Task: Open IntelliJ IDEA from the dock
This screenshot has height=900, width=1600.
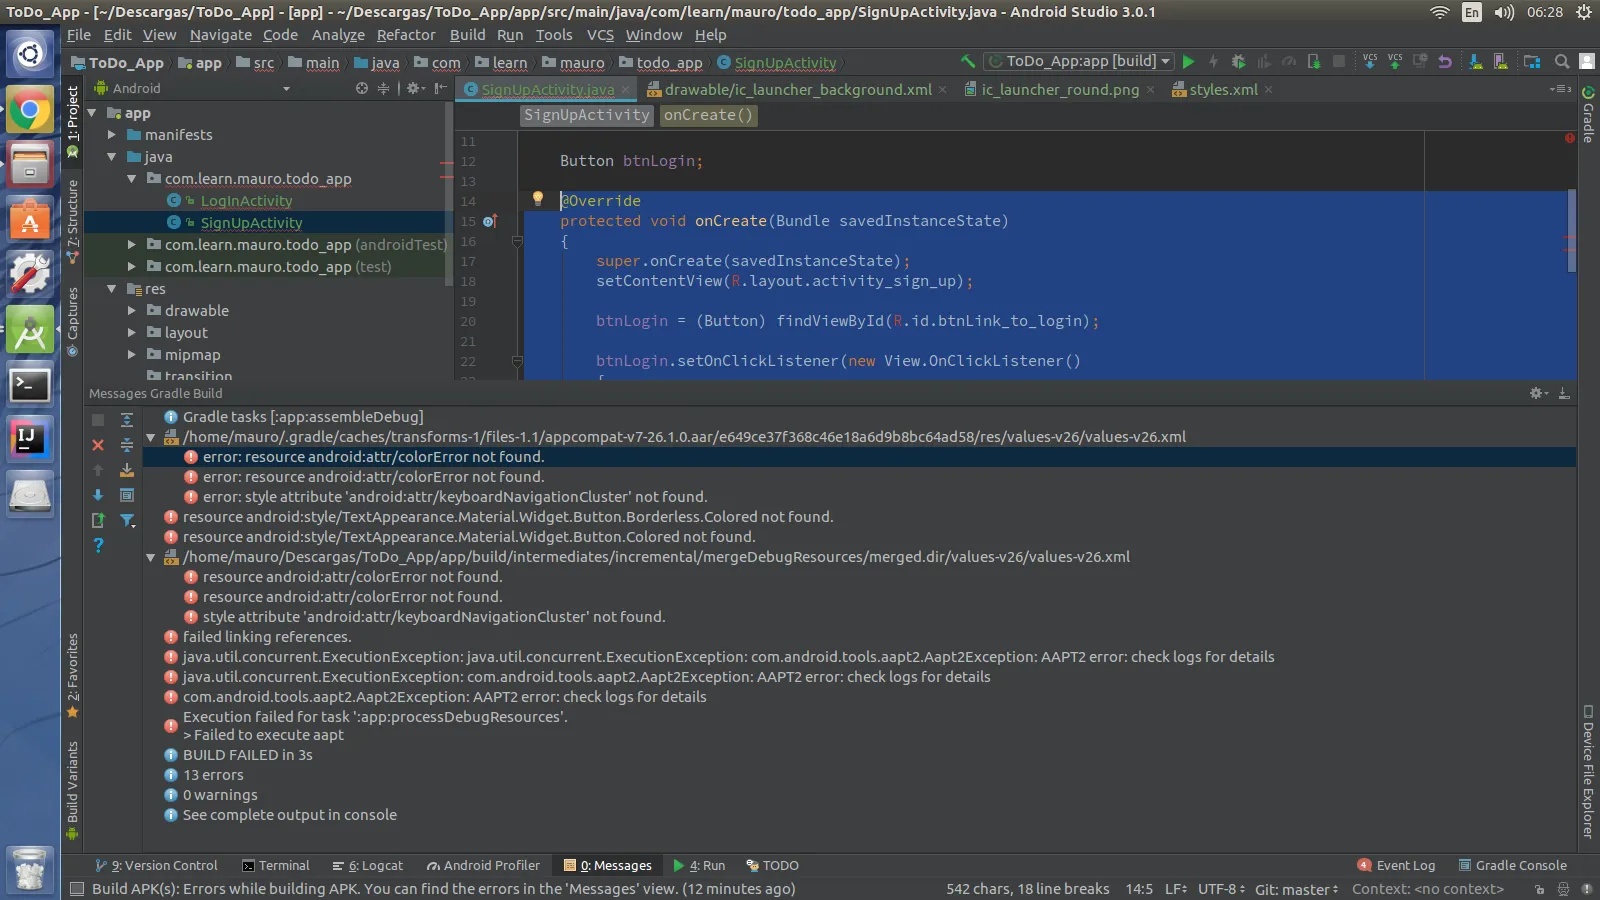Action: pyautogui.click(x=30, y=440)
